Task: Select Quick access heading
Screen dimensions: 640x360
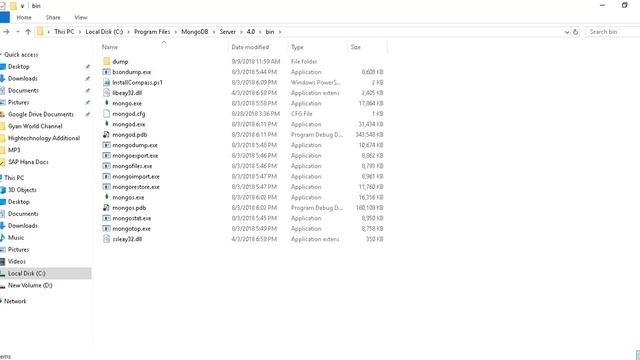Action: [21, 54]
